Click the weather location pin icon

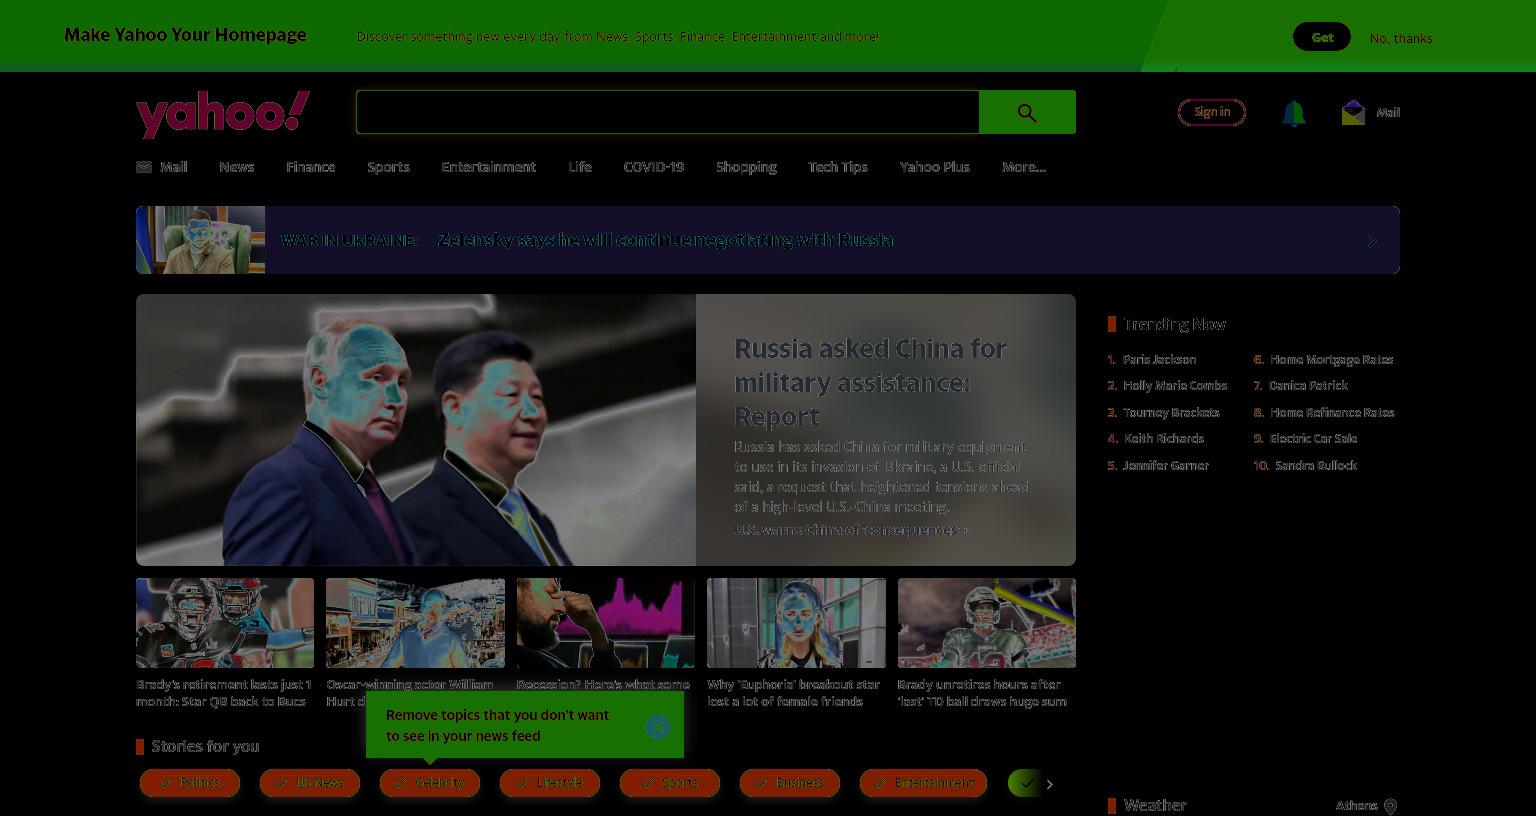point(1390,806)
